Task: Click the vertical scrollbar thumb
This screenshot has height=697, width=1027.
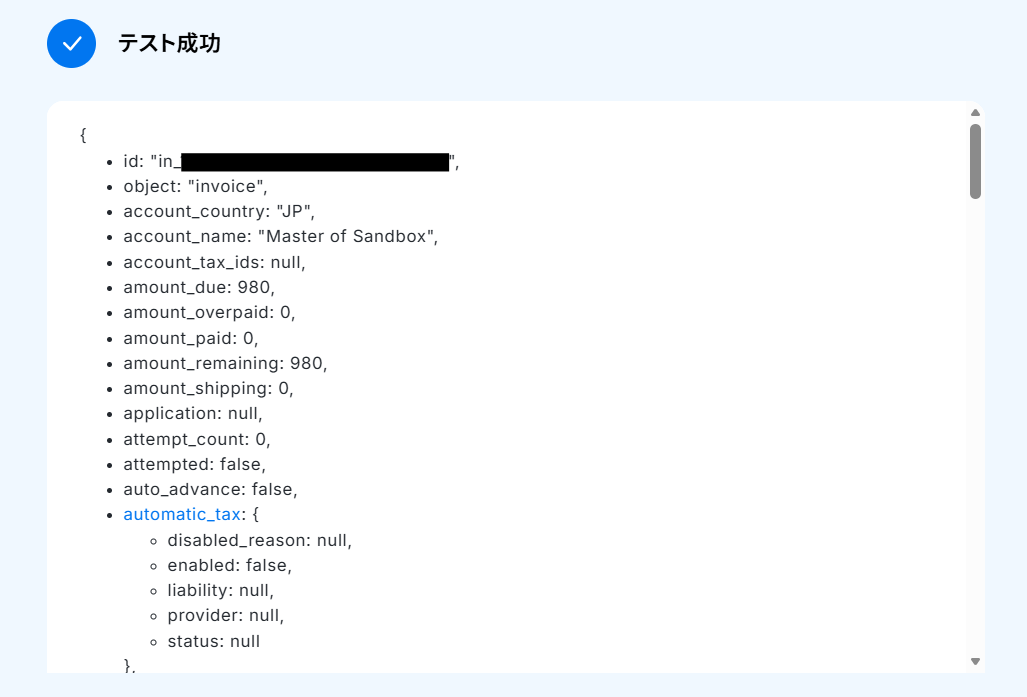Action: click(x=975, y=161)
